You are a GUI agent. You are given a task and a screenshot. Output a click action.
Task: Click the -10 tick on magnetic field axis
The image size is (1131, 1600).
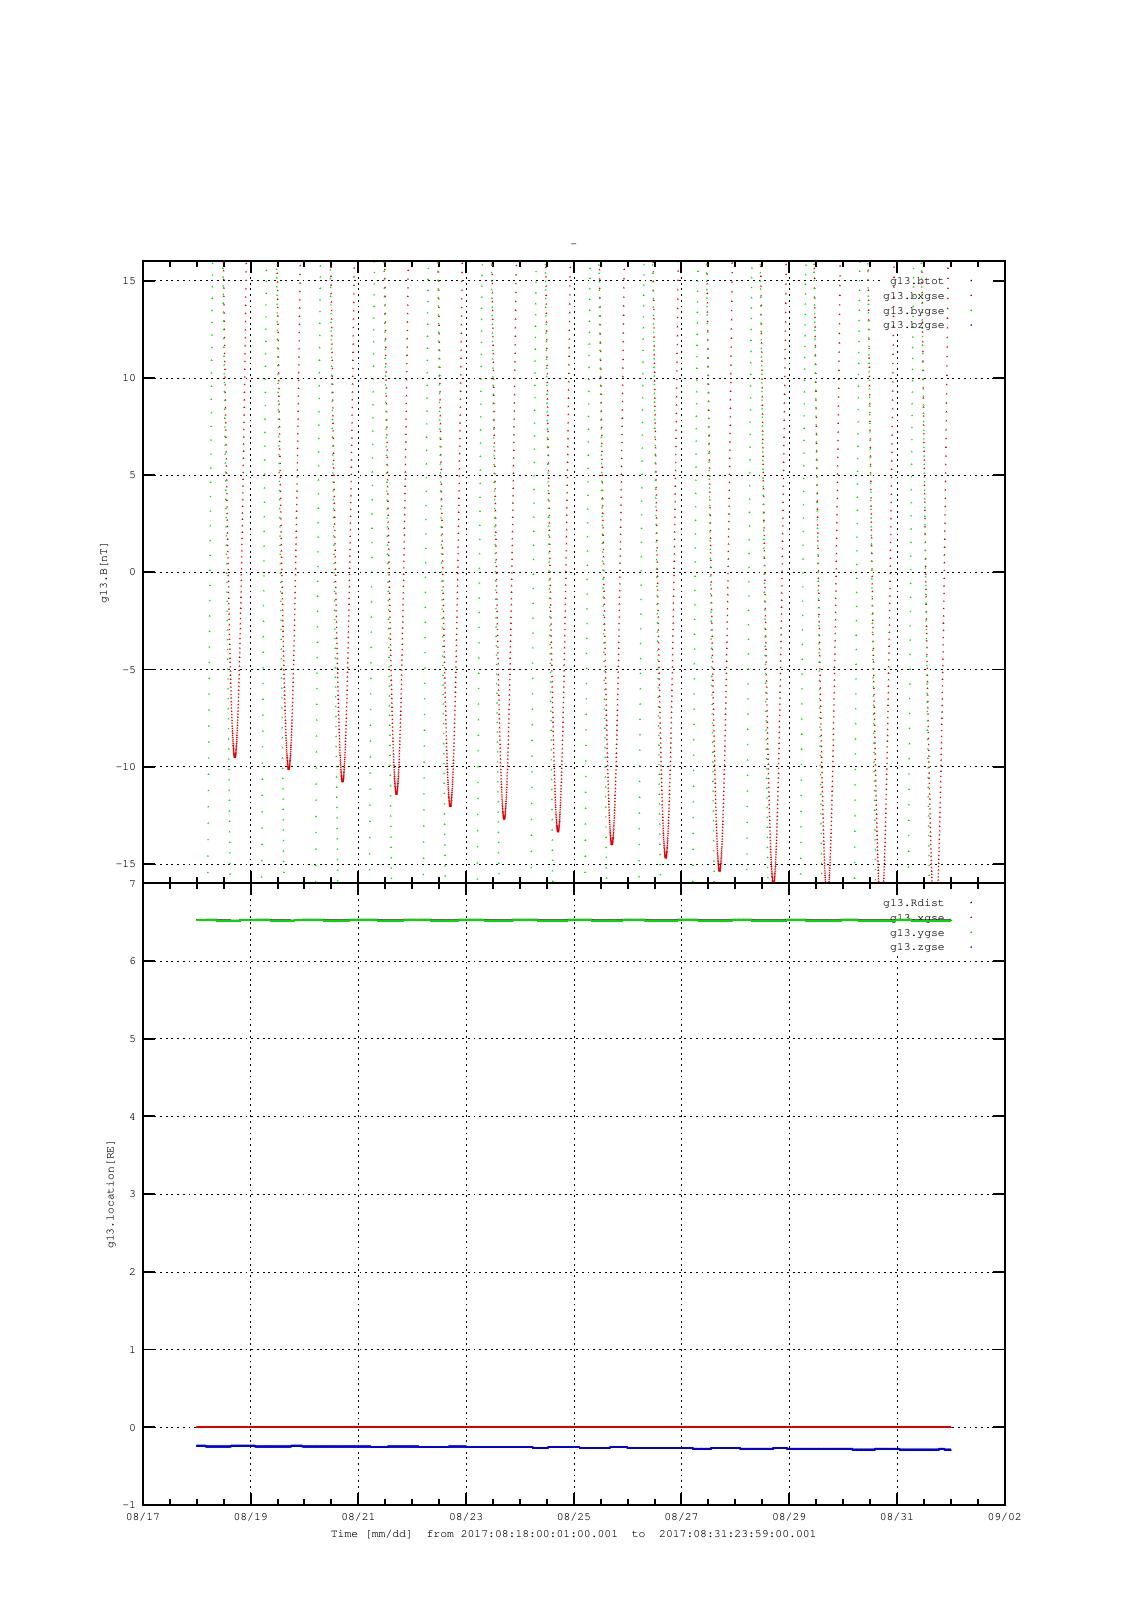pos(126,767)
